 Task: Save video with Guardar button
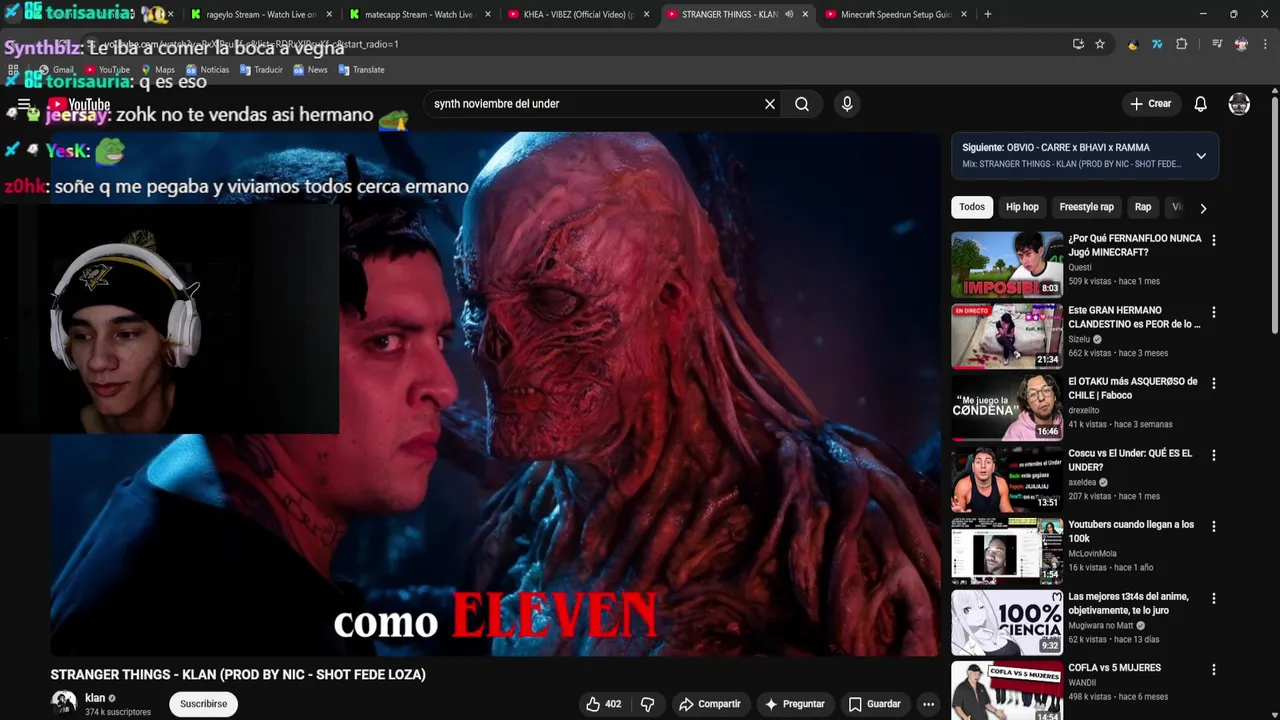coord(875,704)
